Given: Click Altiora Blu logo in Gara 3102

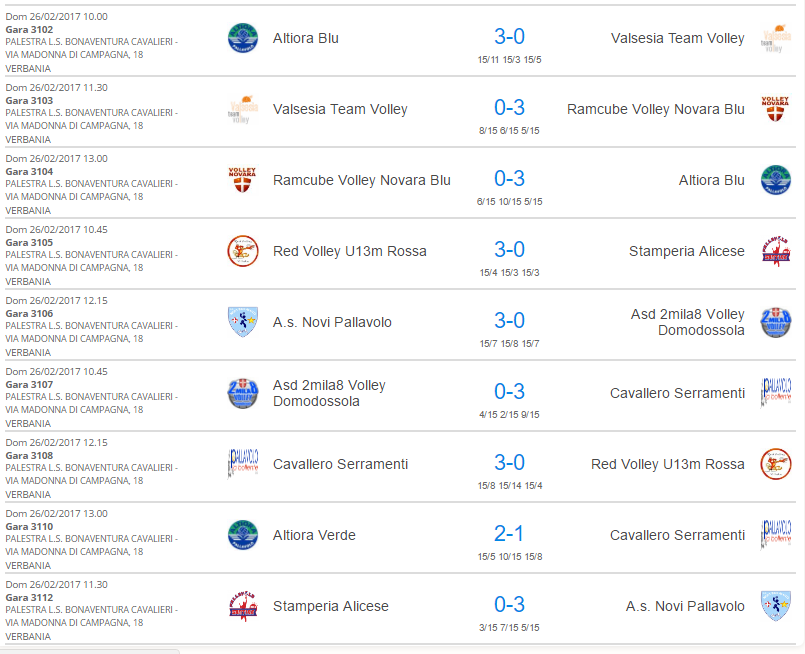Looking at the screenshot, I should tap(243, 38).
